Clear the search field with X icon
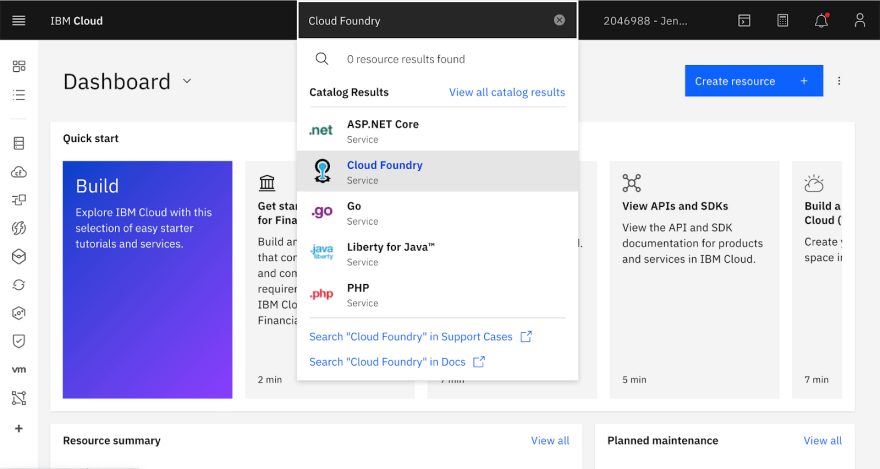 pyautogui.click(x=559, y=20)
